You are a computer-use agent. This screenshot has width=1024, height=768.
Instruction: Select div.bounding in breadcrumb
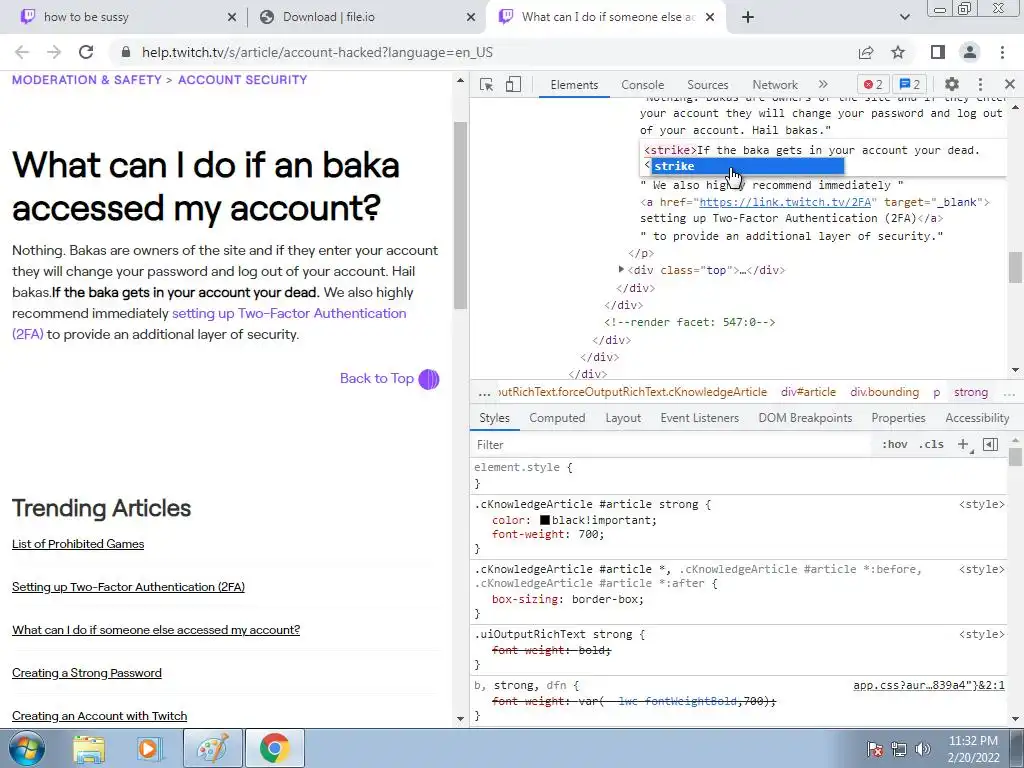(884, 392)
